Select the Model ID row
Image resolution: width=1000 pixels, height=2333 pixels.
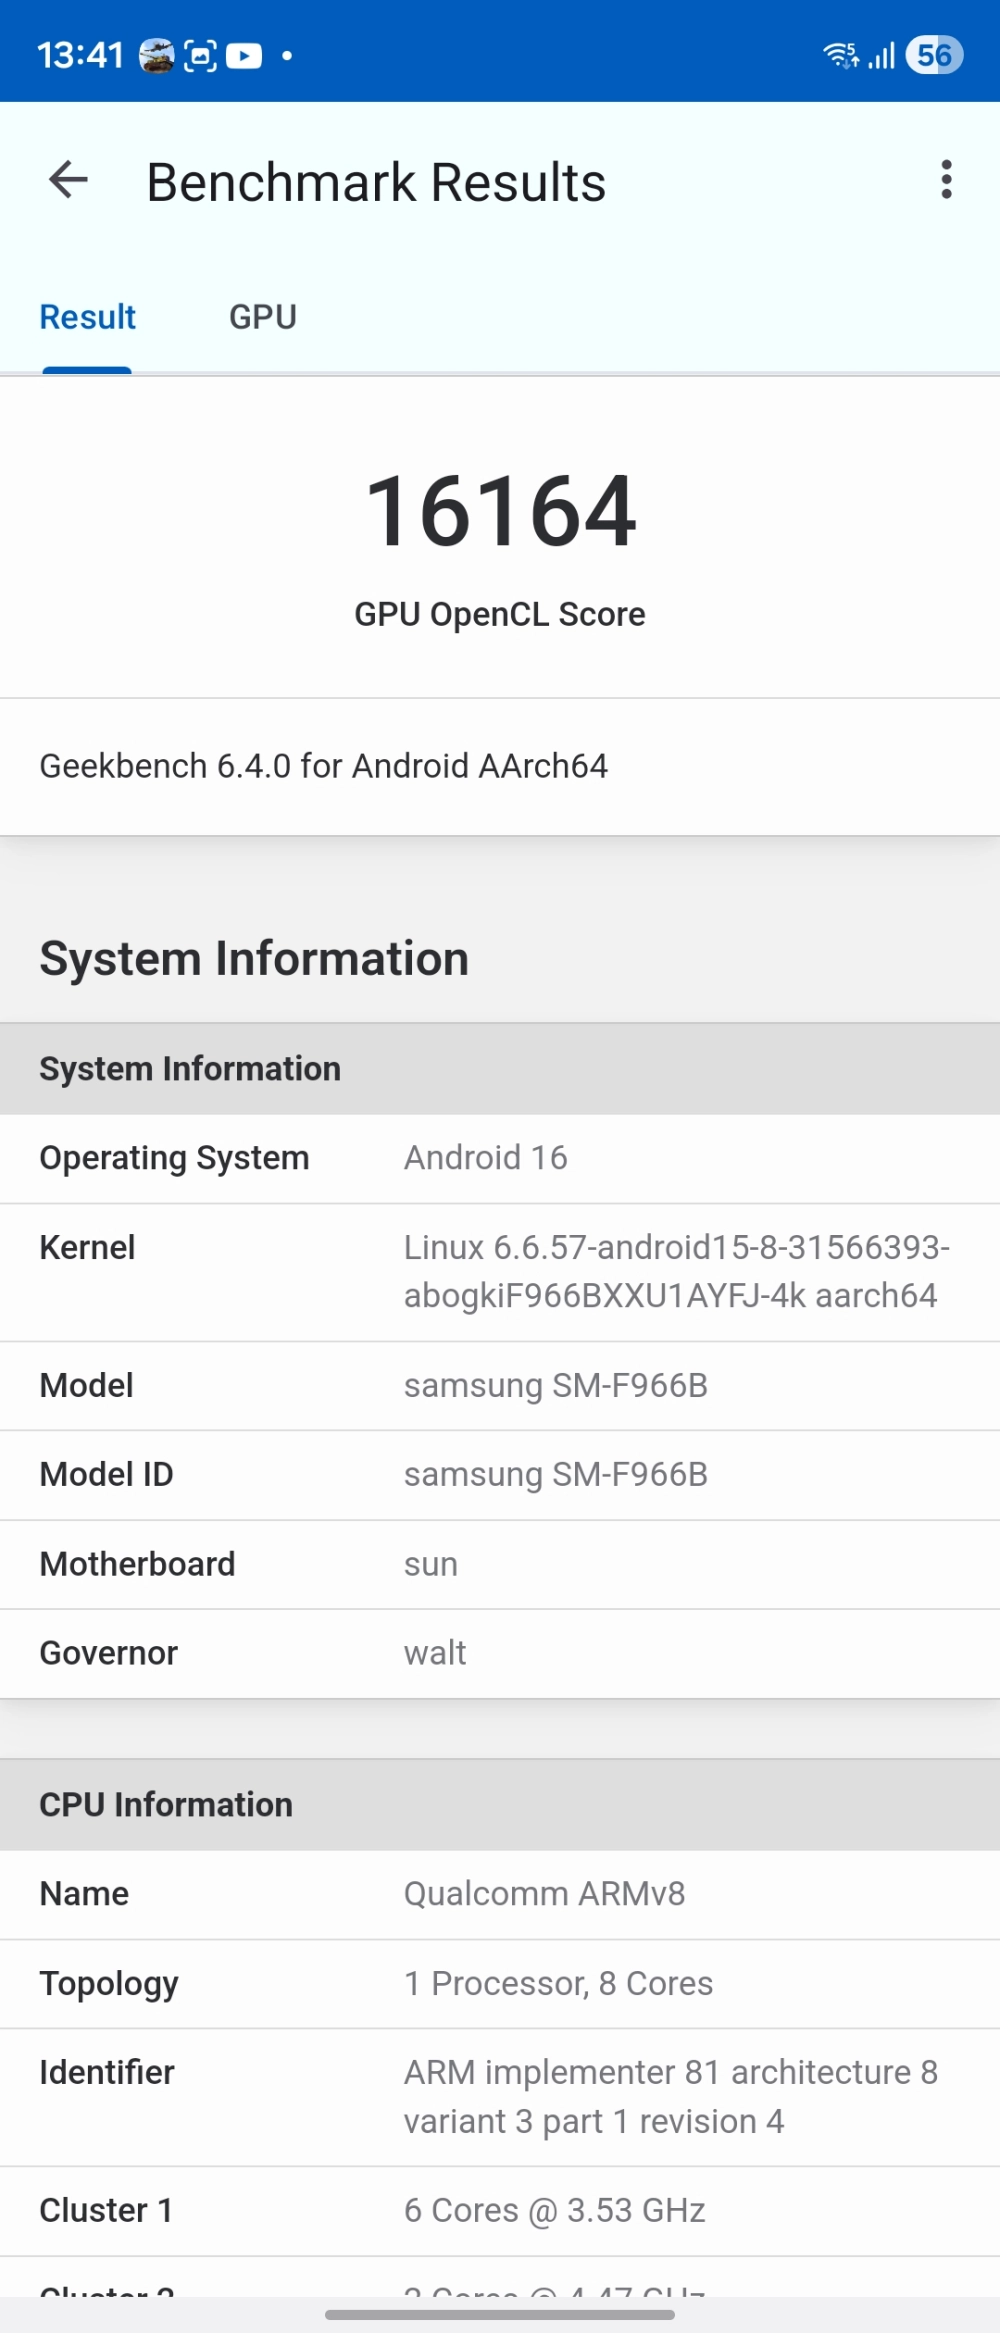500,1475
